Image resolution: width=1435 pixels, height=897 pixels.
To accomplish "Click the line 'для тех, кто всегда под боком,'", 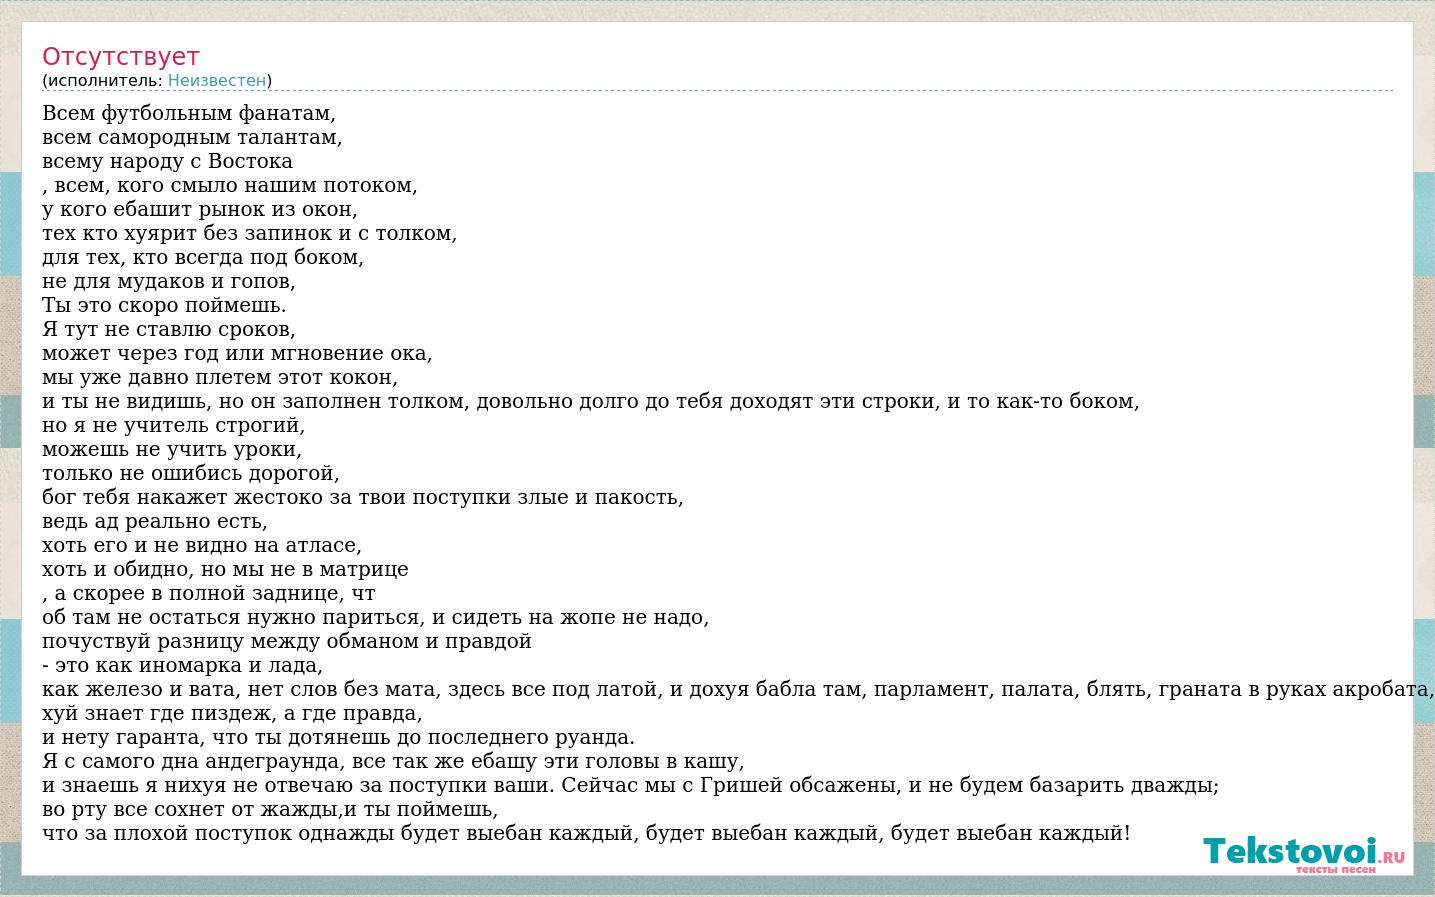I will 203,257.
